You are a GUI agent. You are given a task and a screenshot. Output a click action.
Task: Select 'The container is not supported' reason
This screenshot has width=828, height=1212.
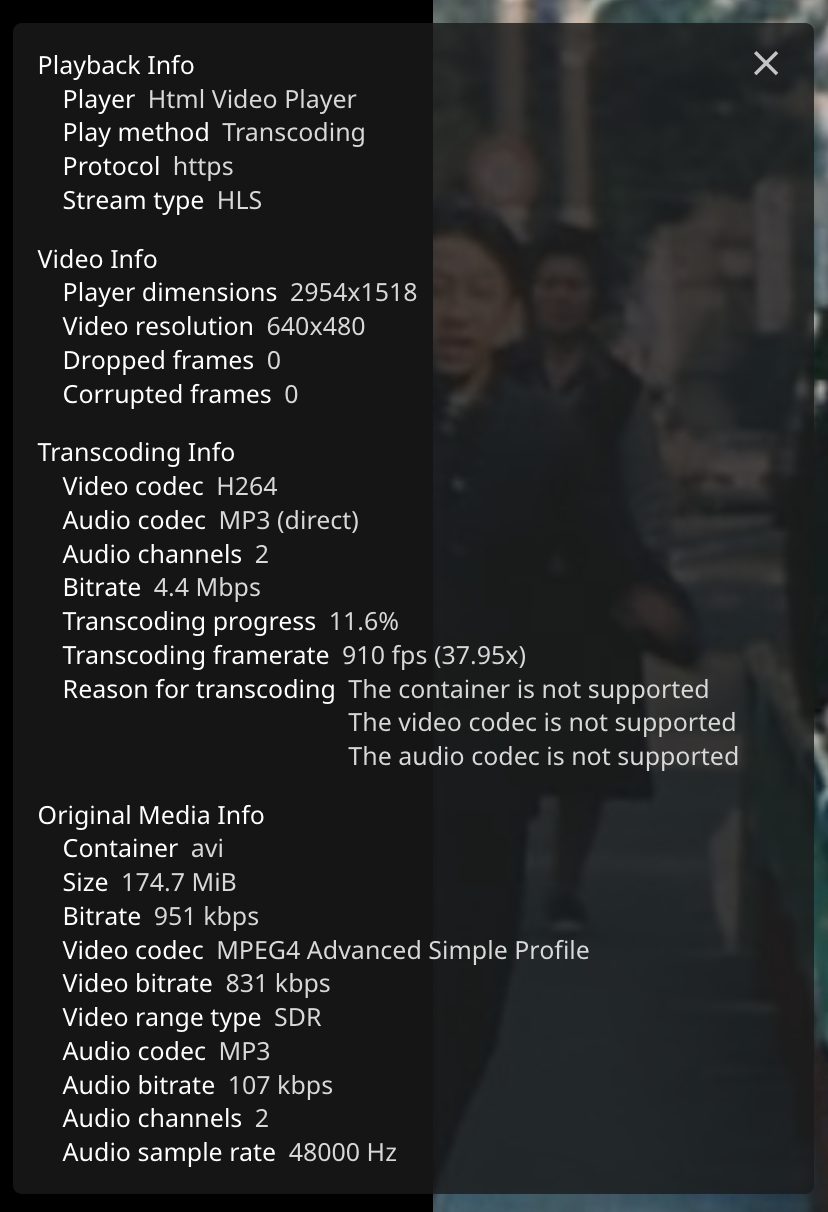point(529,689)
